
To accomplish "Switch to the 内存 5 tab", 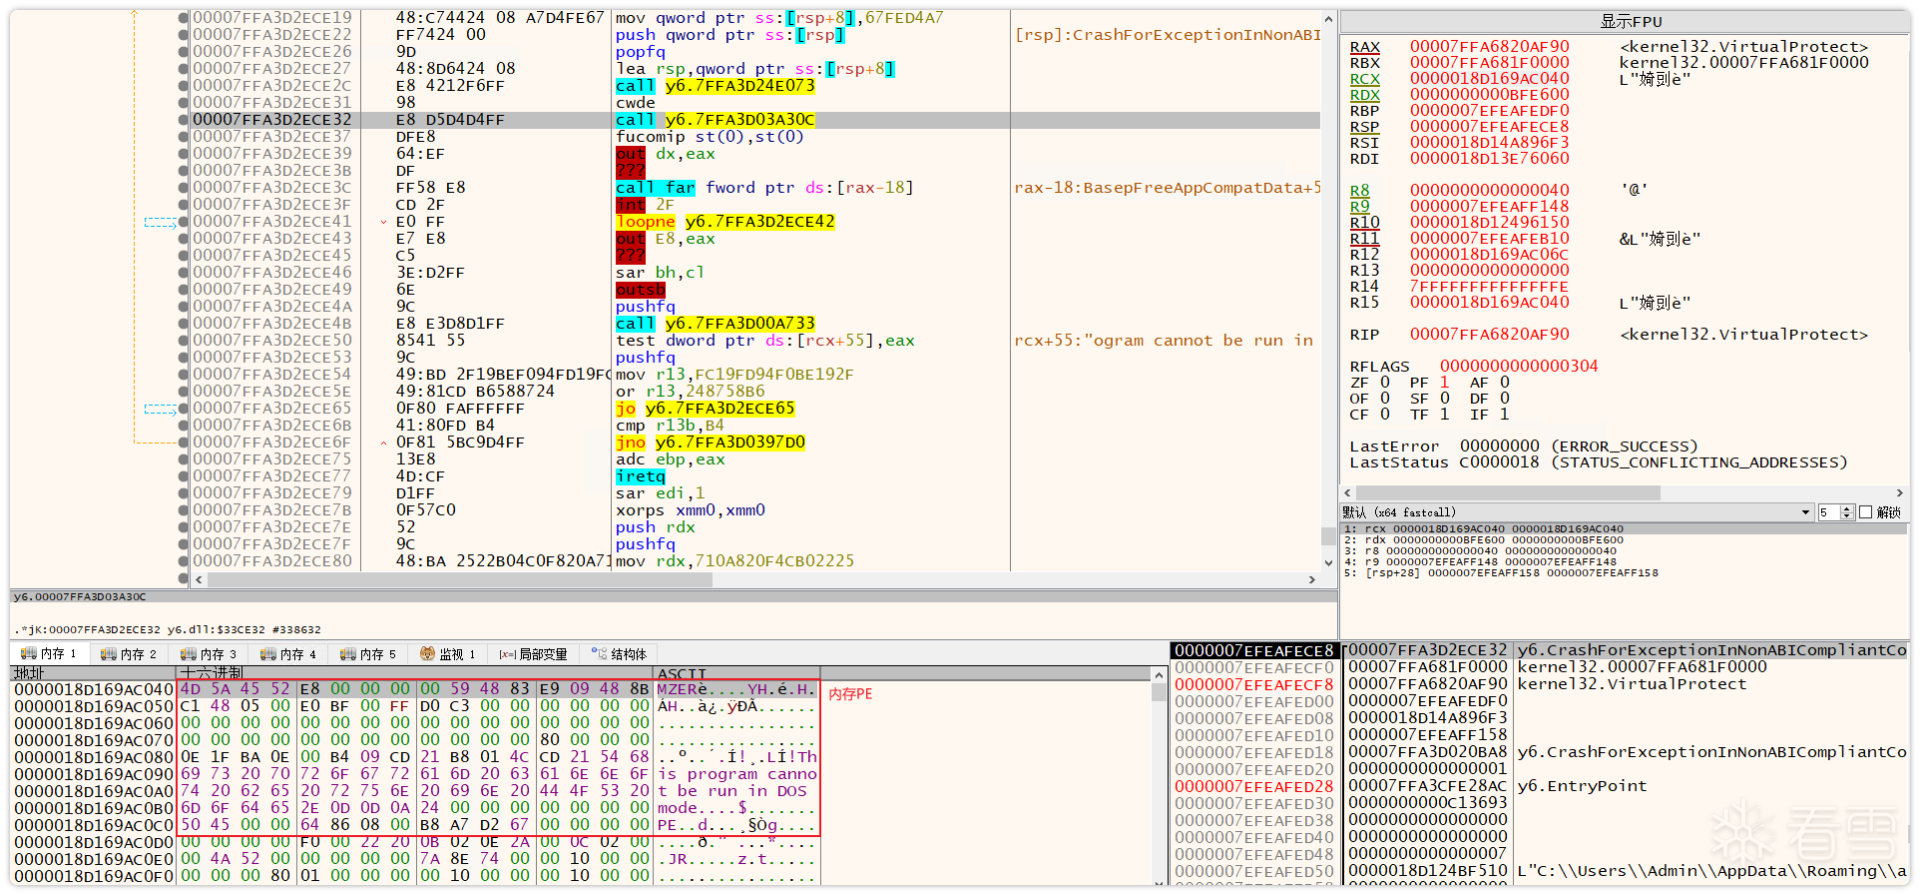I will coord(369,654).
